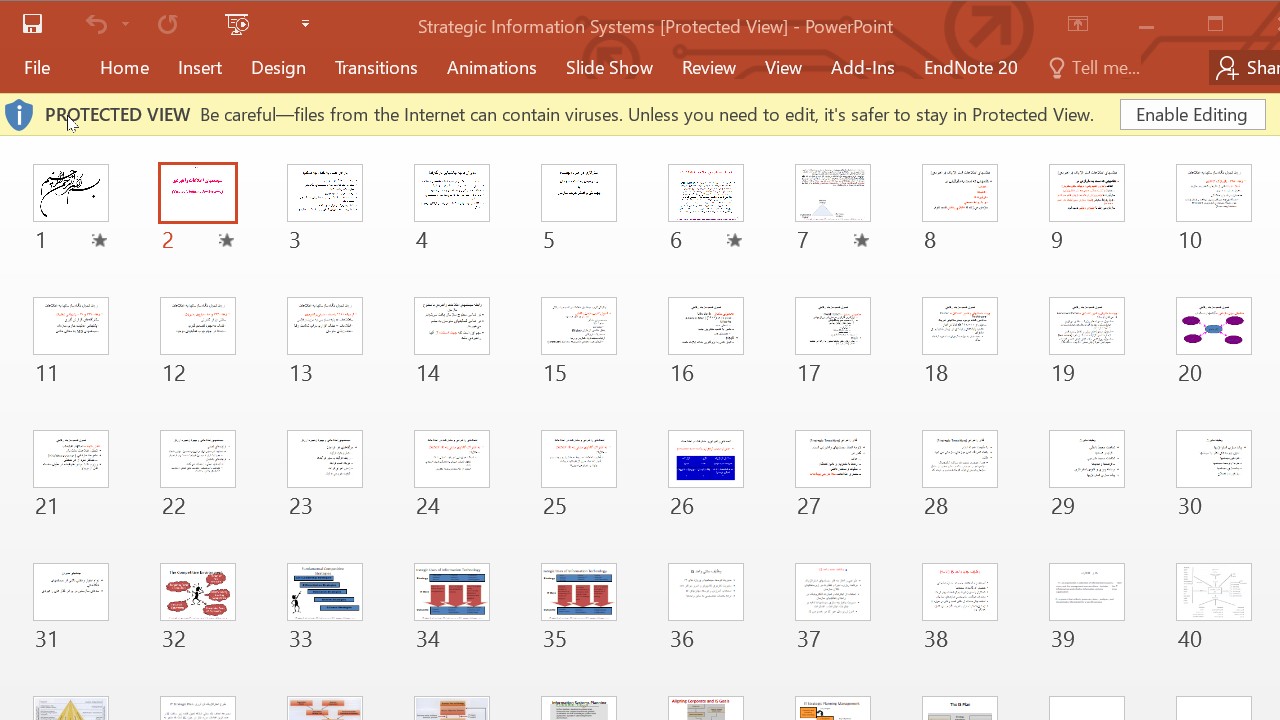Open the Review tab
The width and height of the screenshot is (1280, 720).
coord(709,68)
